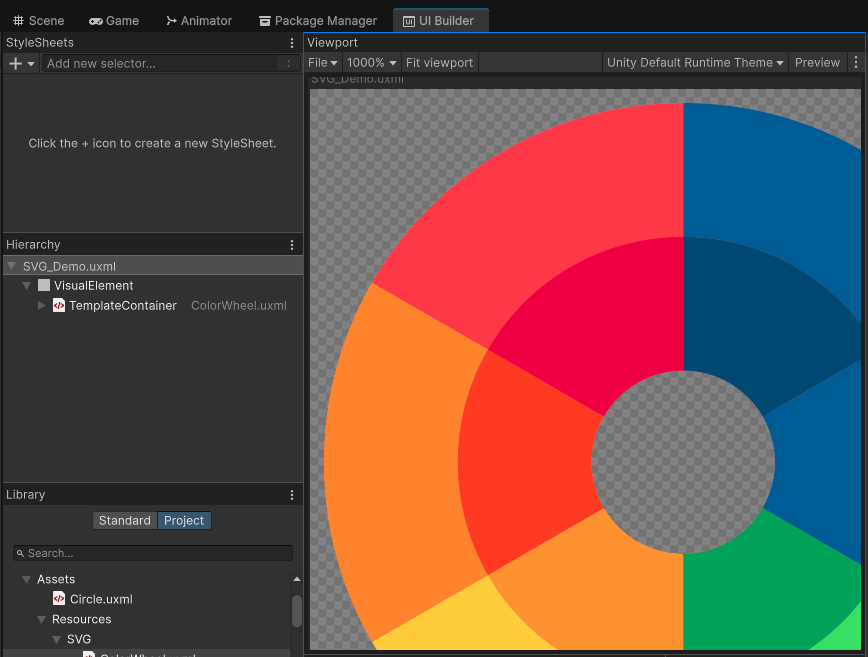Switch Library to Project view

pyautogui.click(x=184, y=521)
